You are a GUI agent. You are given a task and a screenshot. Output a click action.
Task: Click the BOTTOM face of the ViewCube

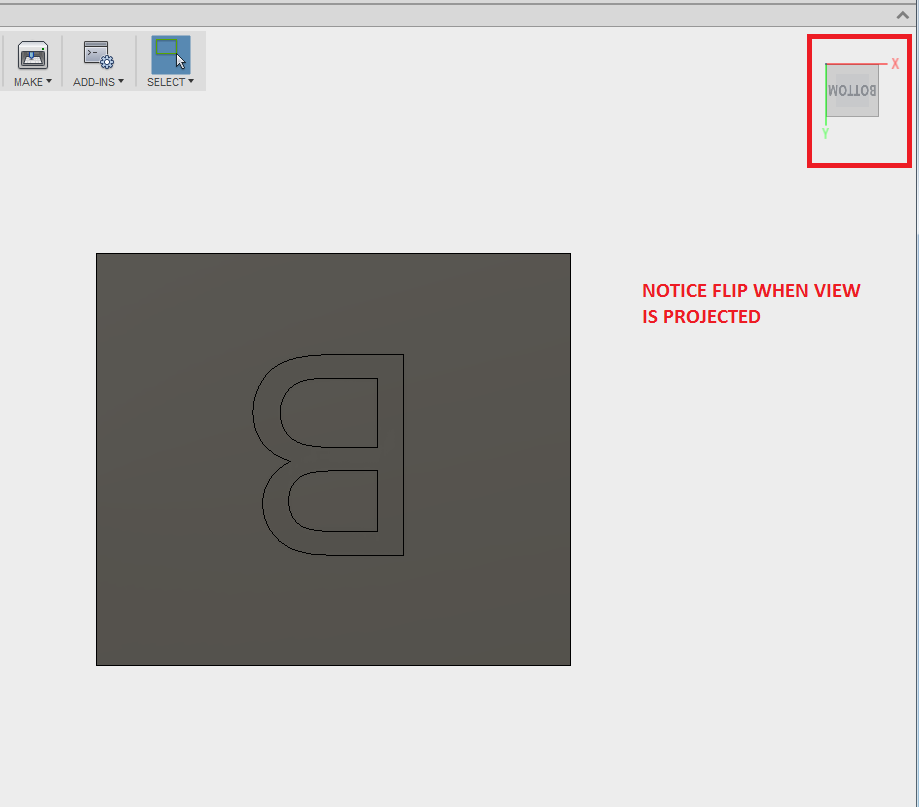click(x=852, y=91)
